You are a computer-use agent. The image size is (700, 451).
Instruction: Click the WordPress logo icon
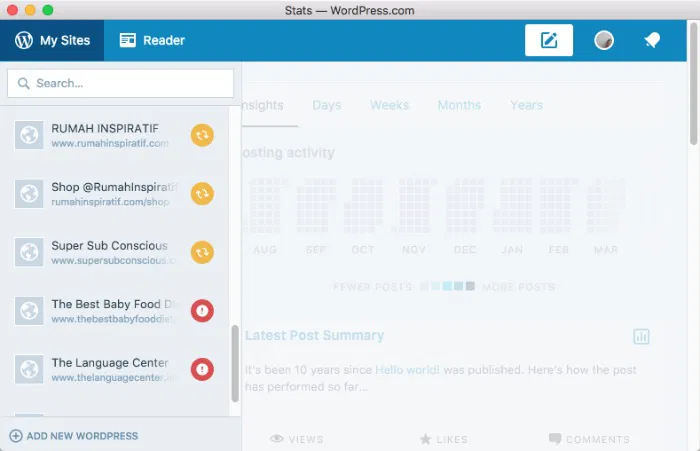[24, 40]
